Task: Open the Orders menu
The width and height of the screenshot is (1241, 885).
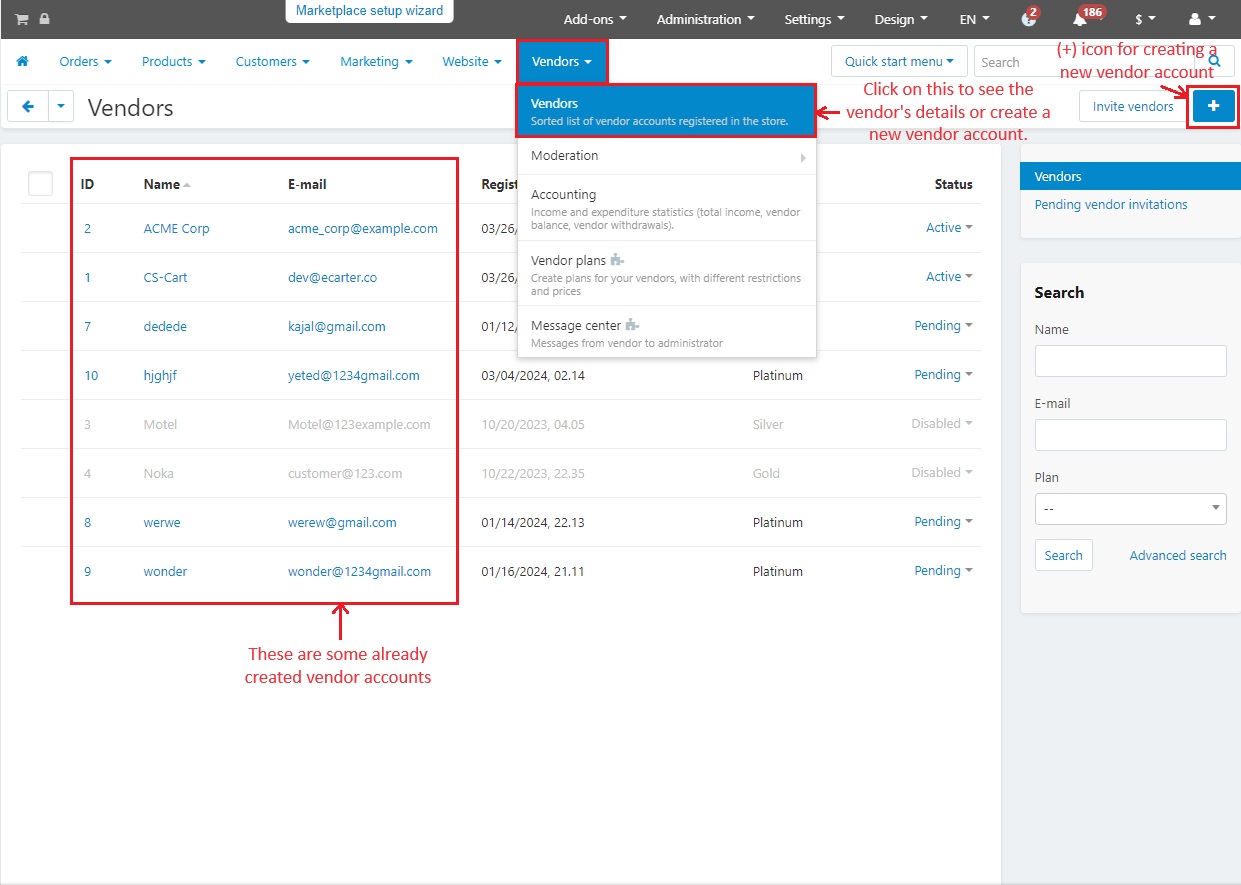Action: (x=85, y=61)
